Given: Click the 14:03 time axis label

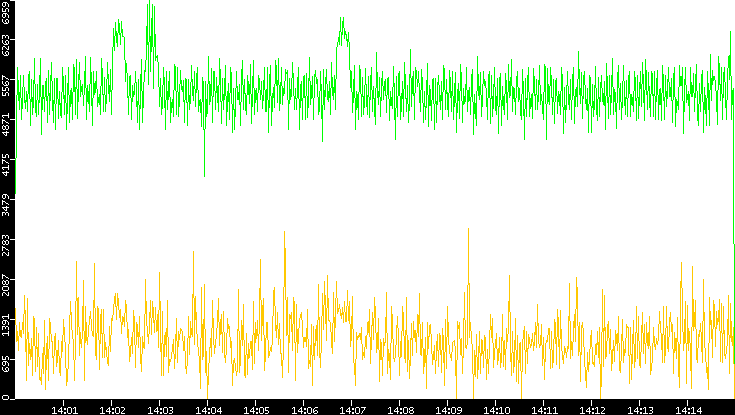Looking at the screenshot, I should click(x=161, y=411).
